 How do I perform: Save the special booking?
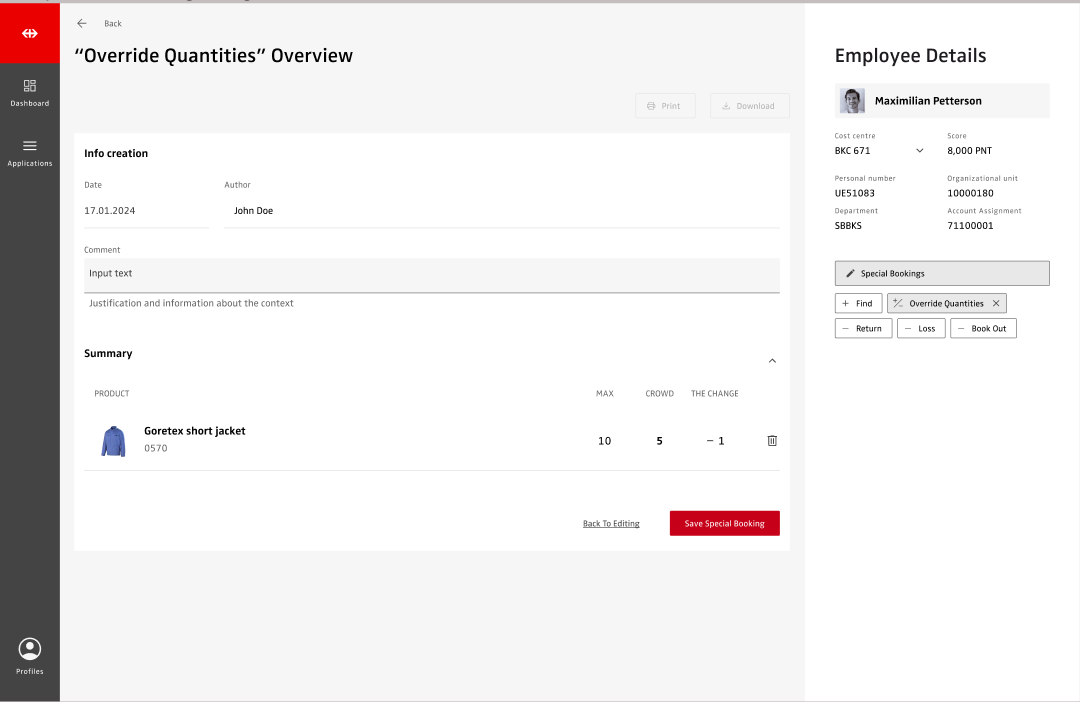724,524
